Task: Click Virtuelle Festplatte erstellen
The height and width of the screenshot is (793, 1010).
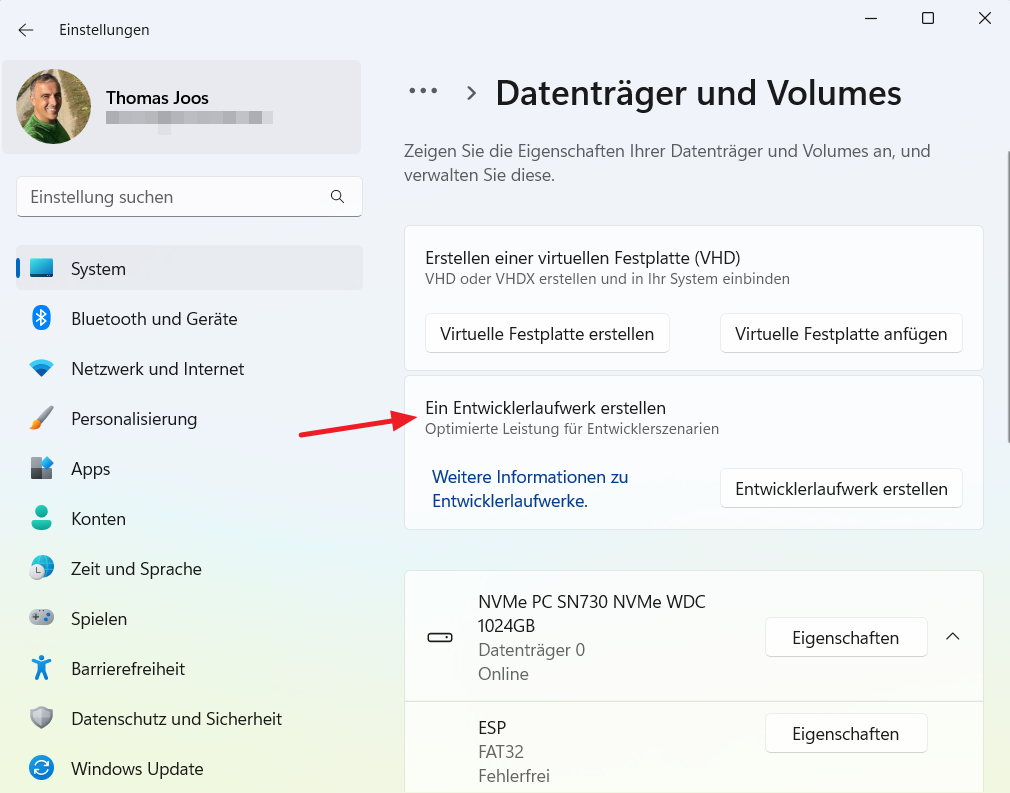Action: pyautogui.click(x=547, y=333)
